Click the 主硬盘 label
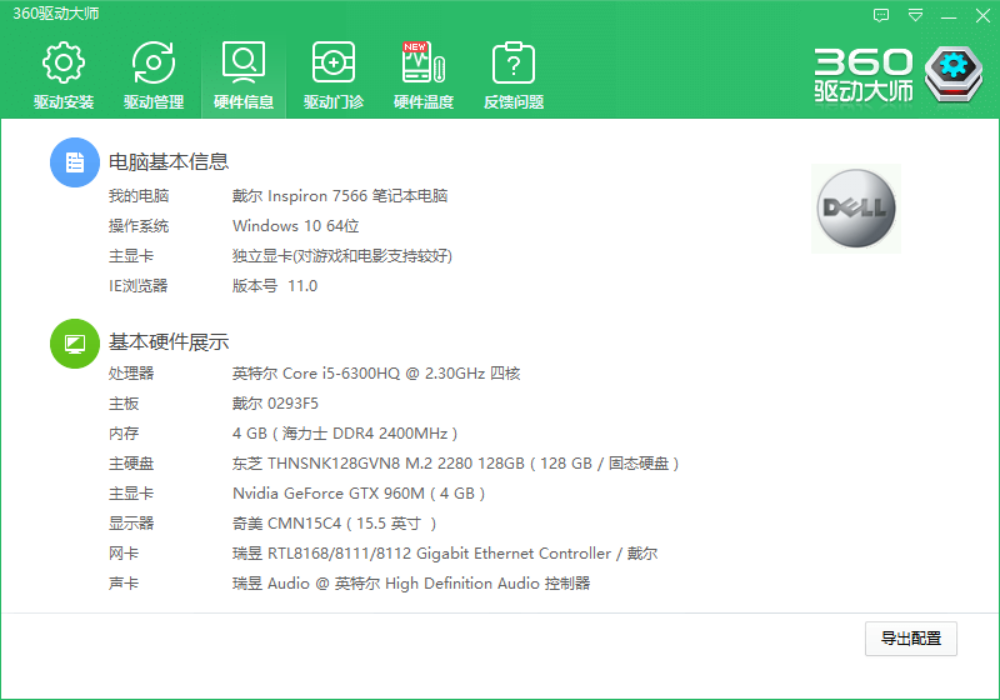Screen dimensions: 1000x700 pos(131,463)
